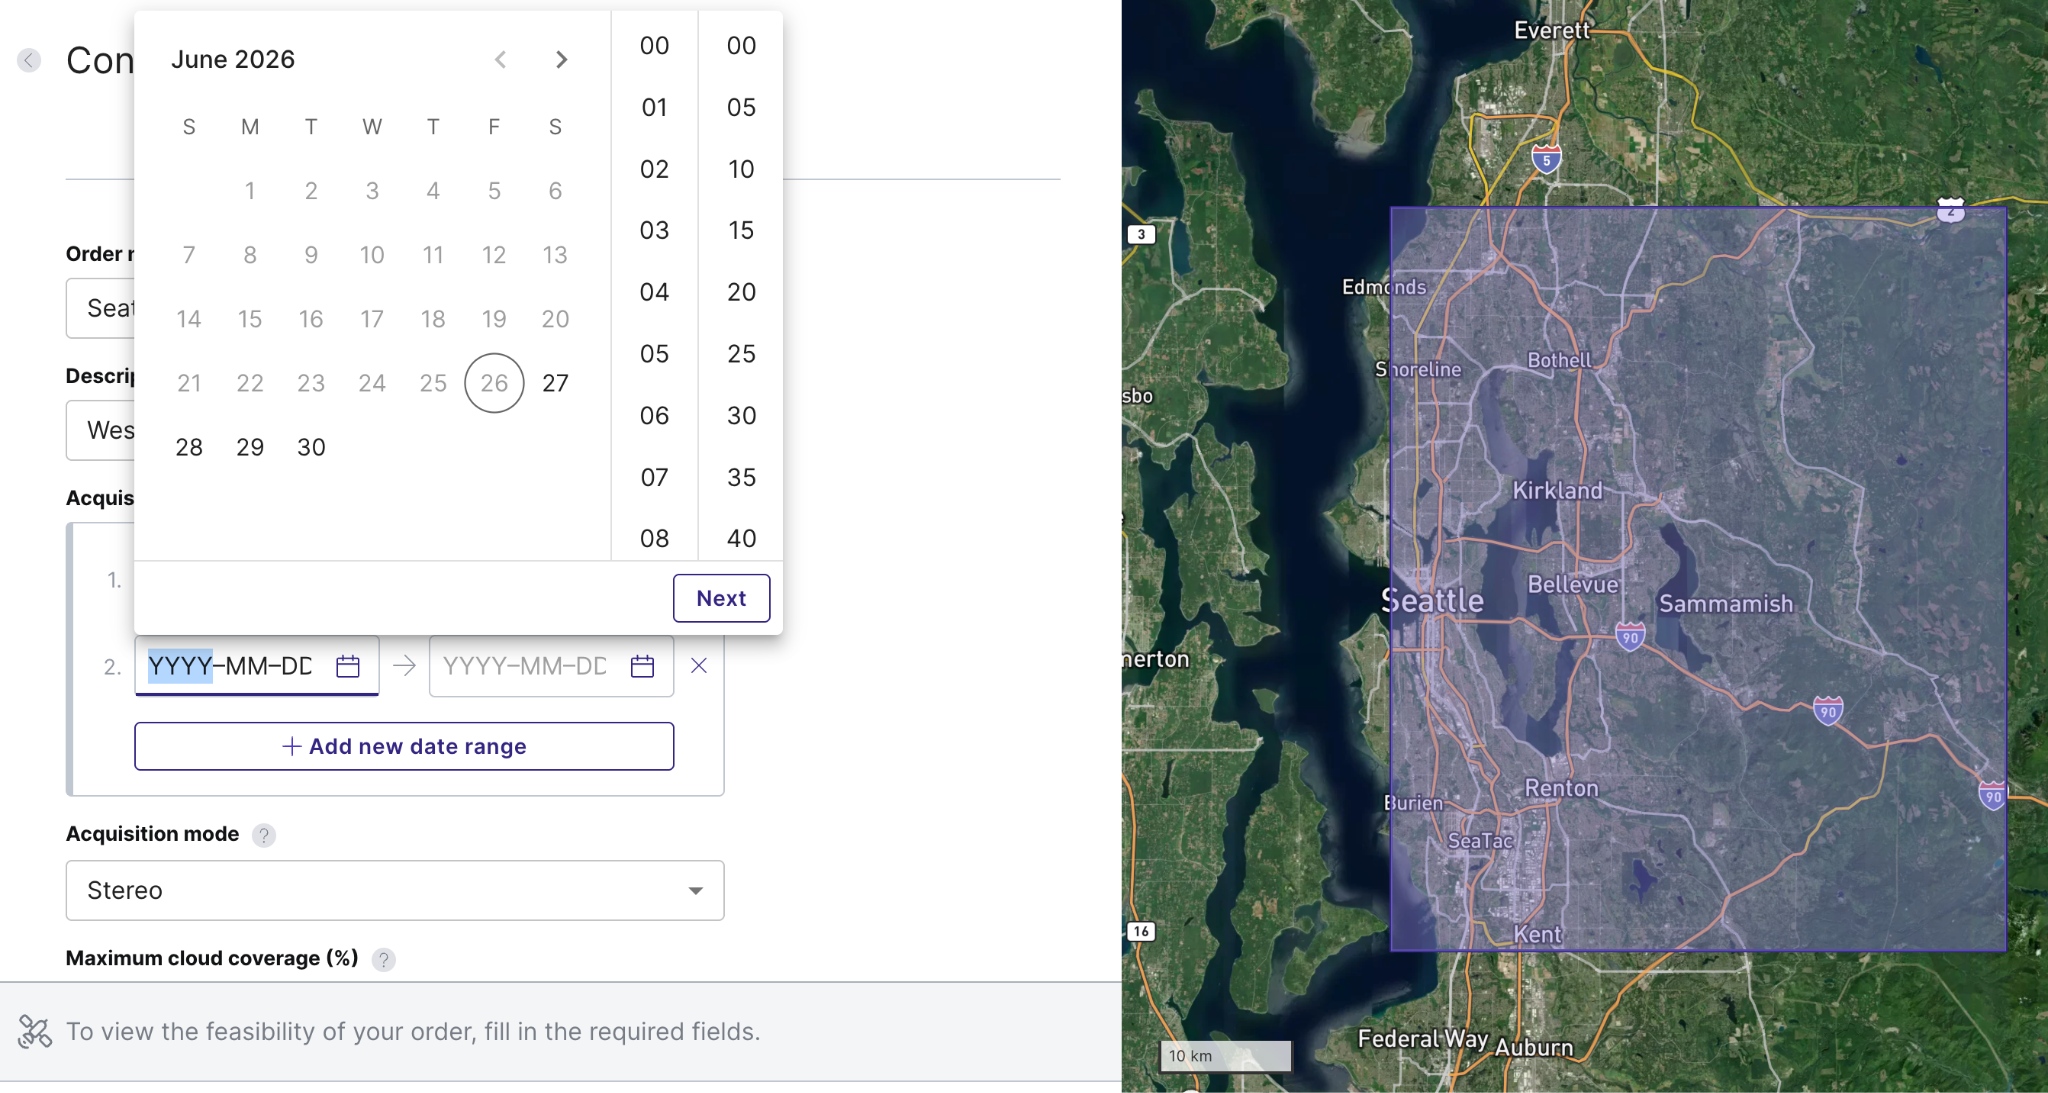Screen dimensions: 2048x1093
Task: Open the end date calendar icon
Action: tap(643, 666)
